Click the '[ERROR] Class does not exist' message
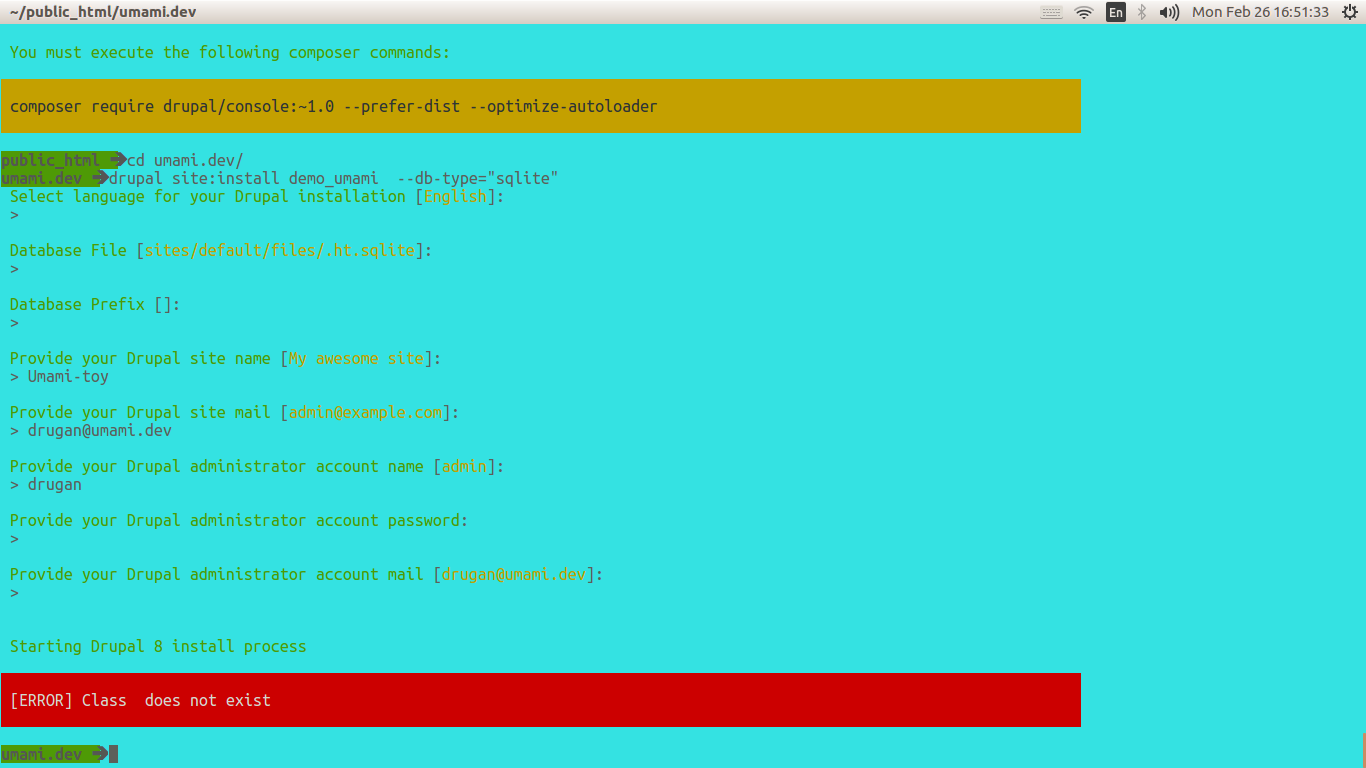1366x768 pixels. click(x=140, y=700)
